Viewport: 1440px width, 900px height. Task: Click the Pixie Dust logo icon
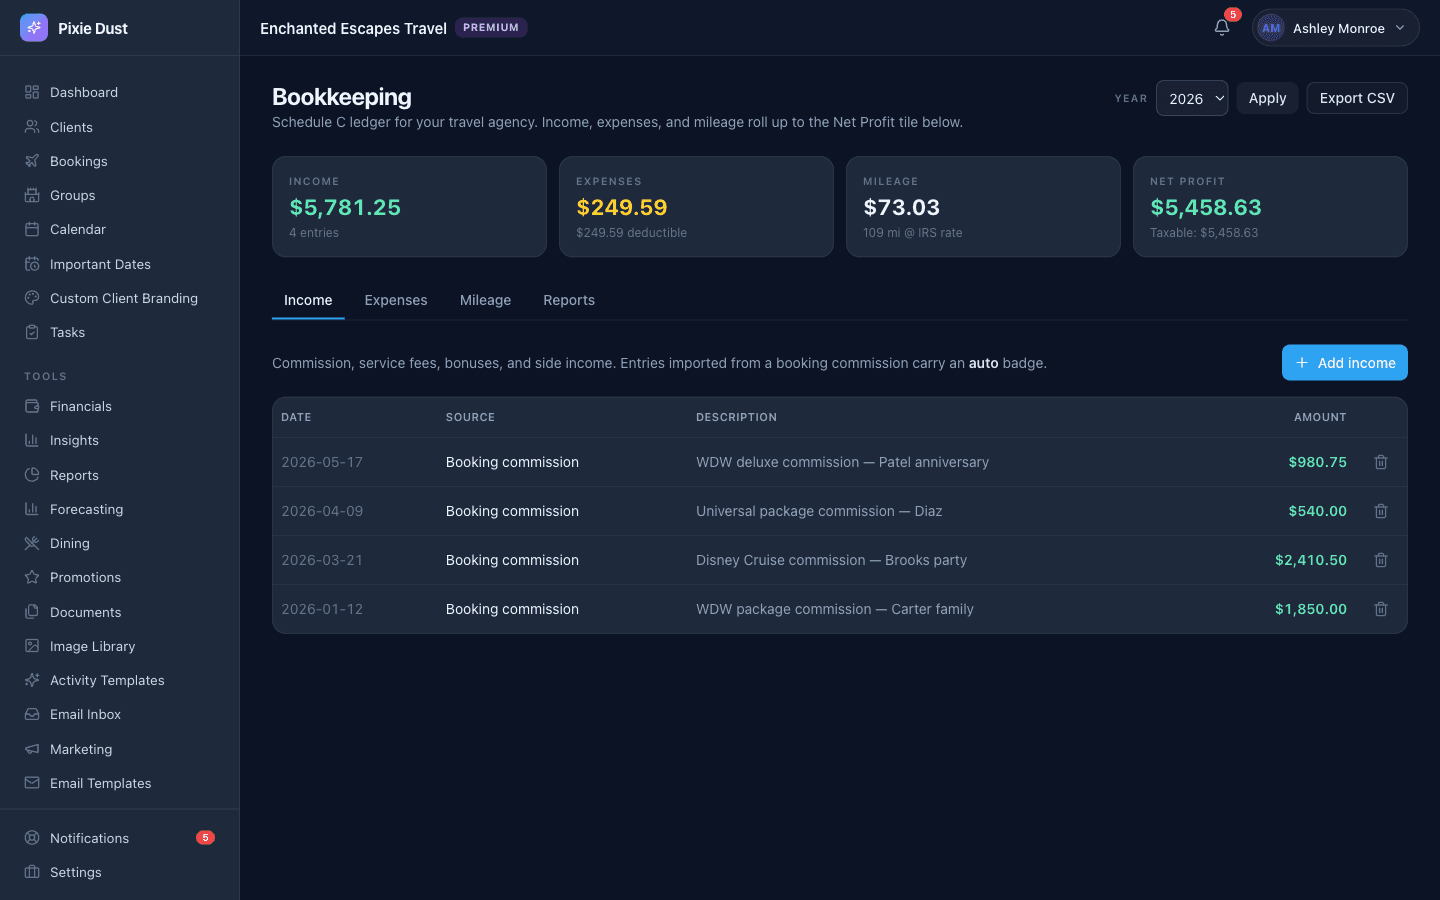34,28
